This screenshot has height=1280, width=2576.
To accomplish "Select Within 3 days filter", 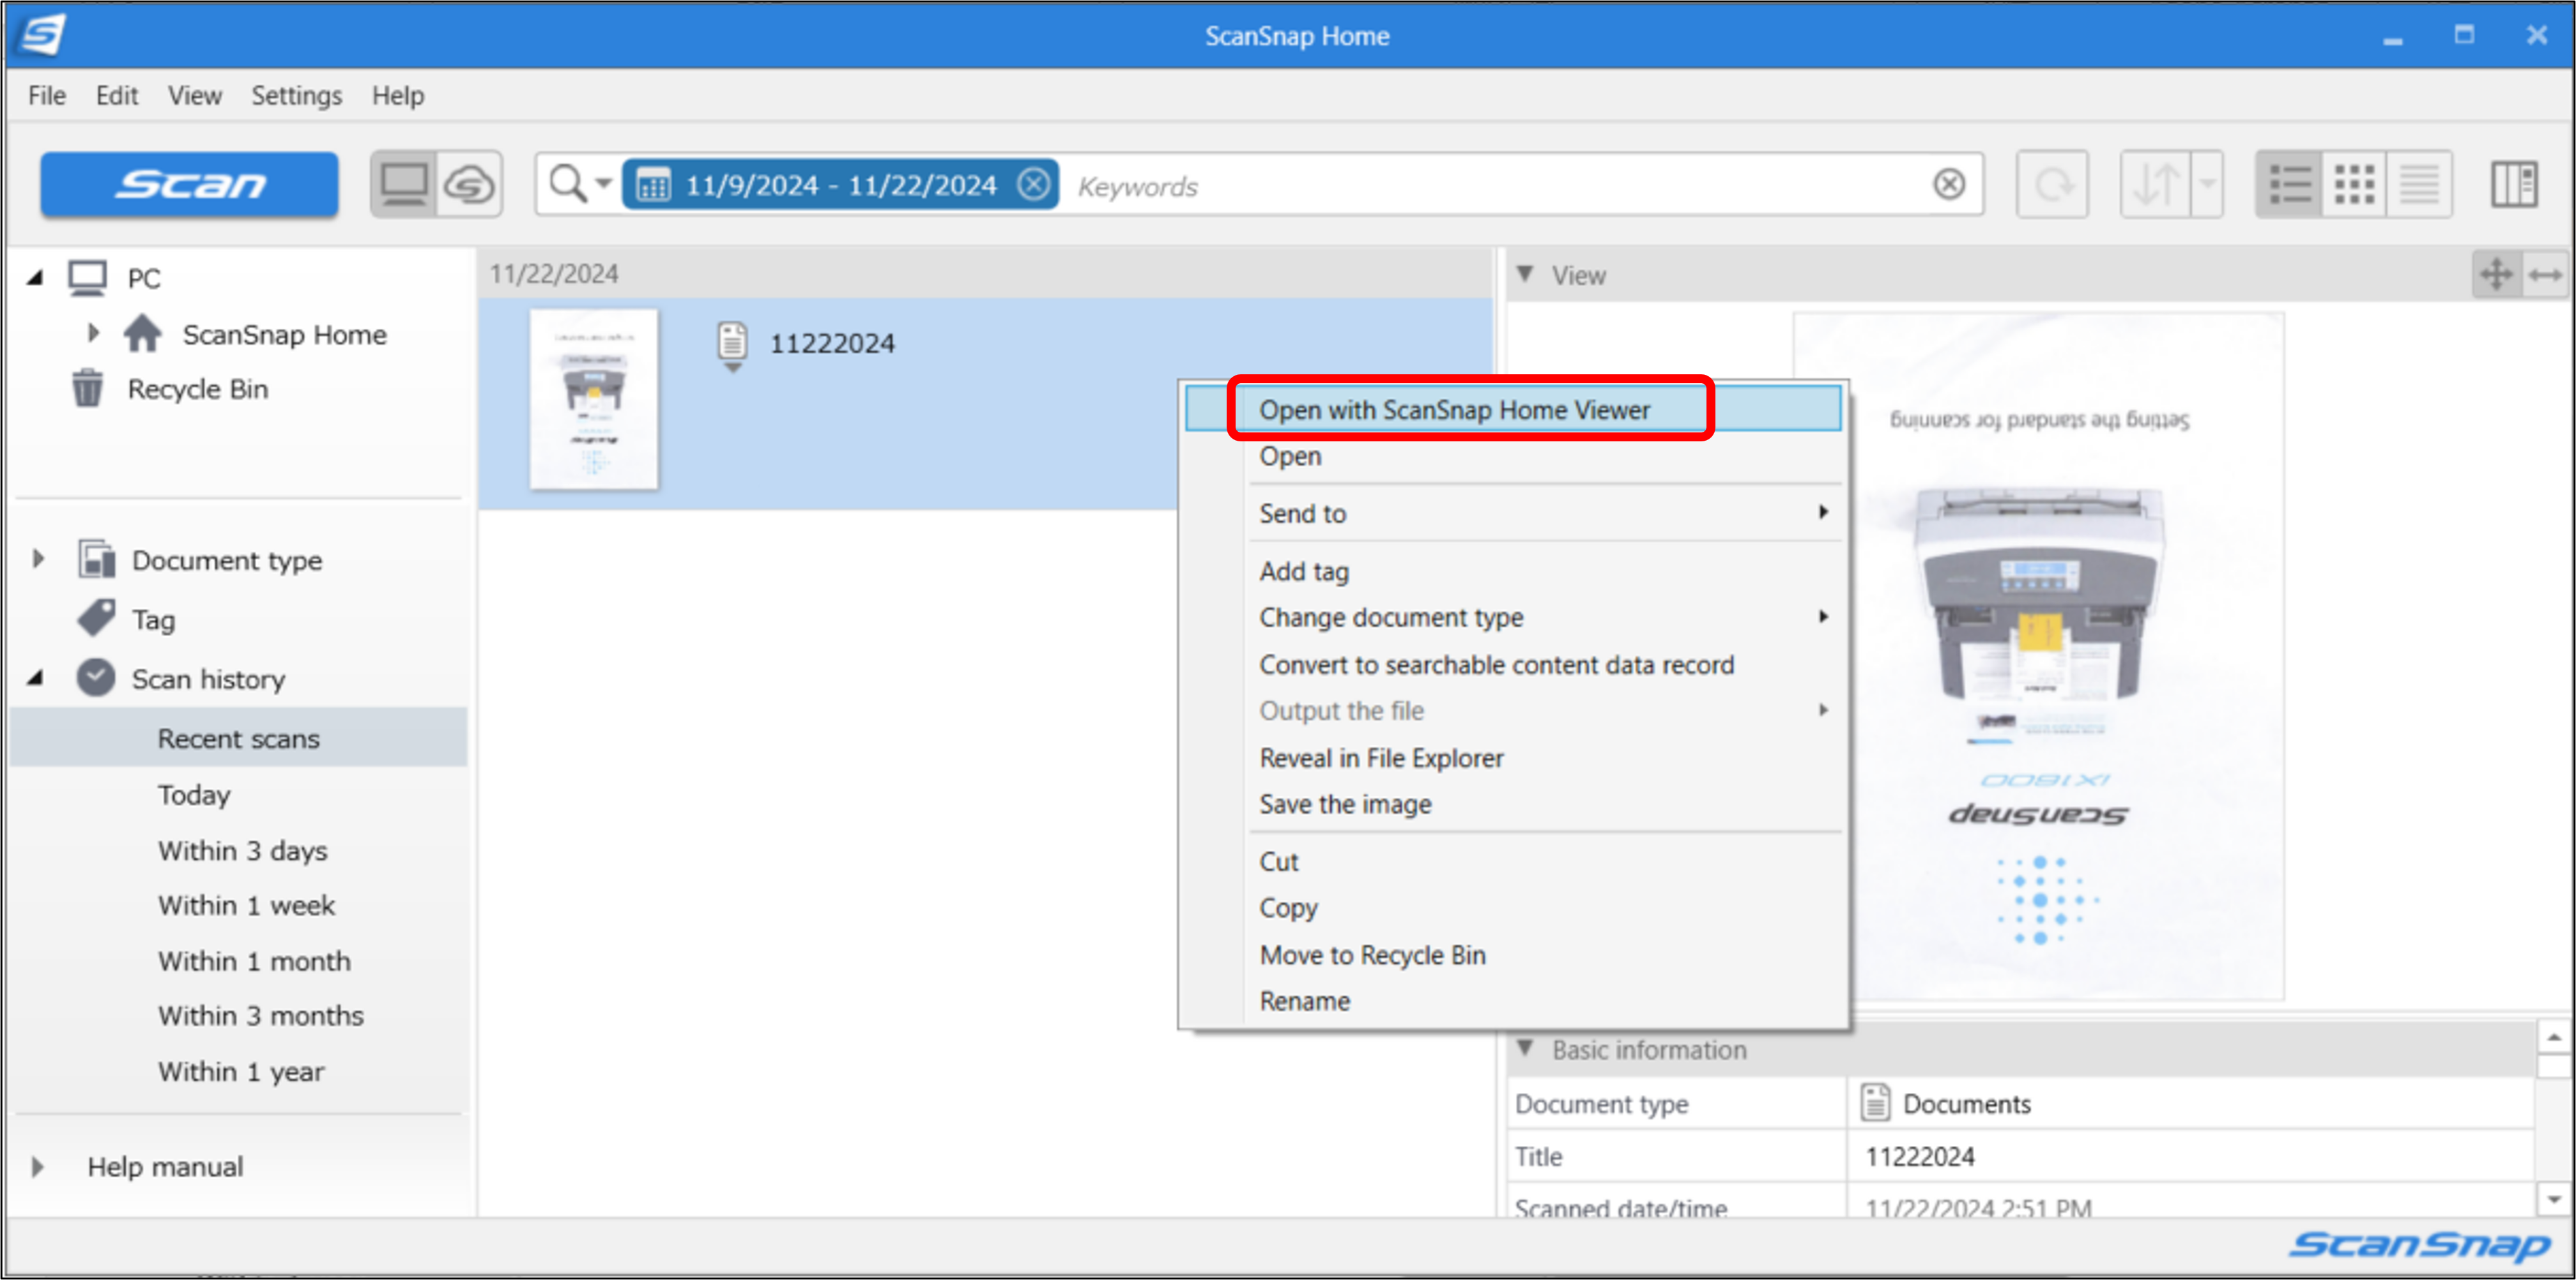I will (242, 851).
